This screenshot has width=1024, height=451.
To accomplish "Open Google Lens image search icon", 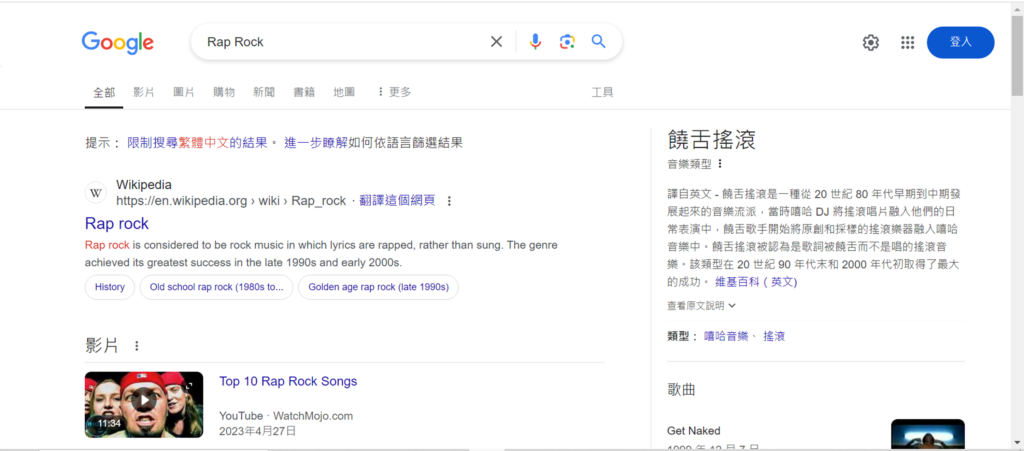I will [567, 42].
